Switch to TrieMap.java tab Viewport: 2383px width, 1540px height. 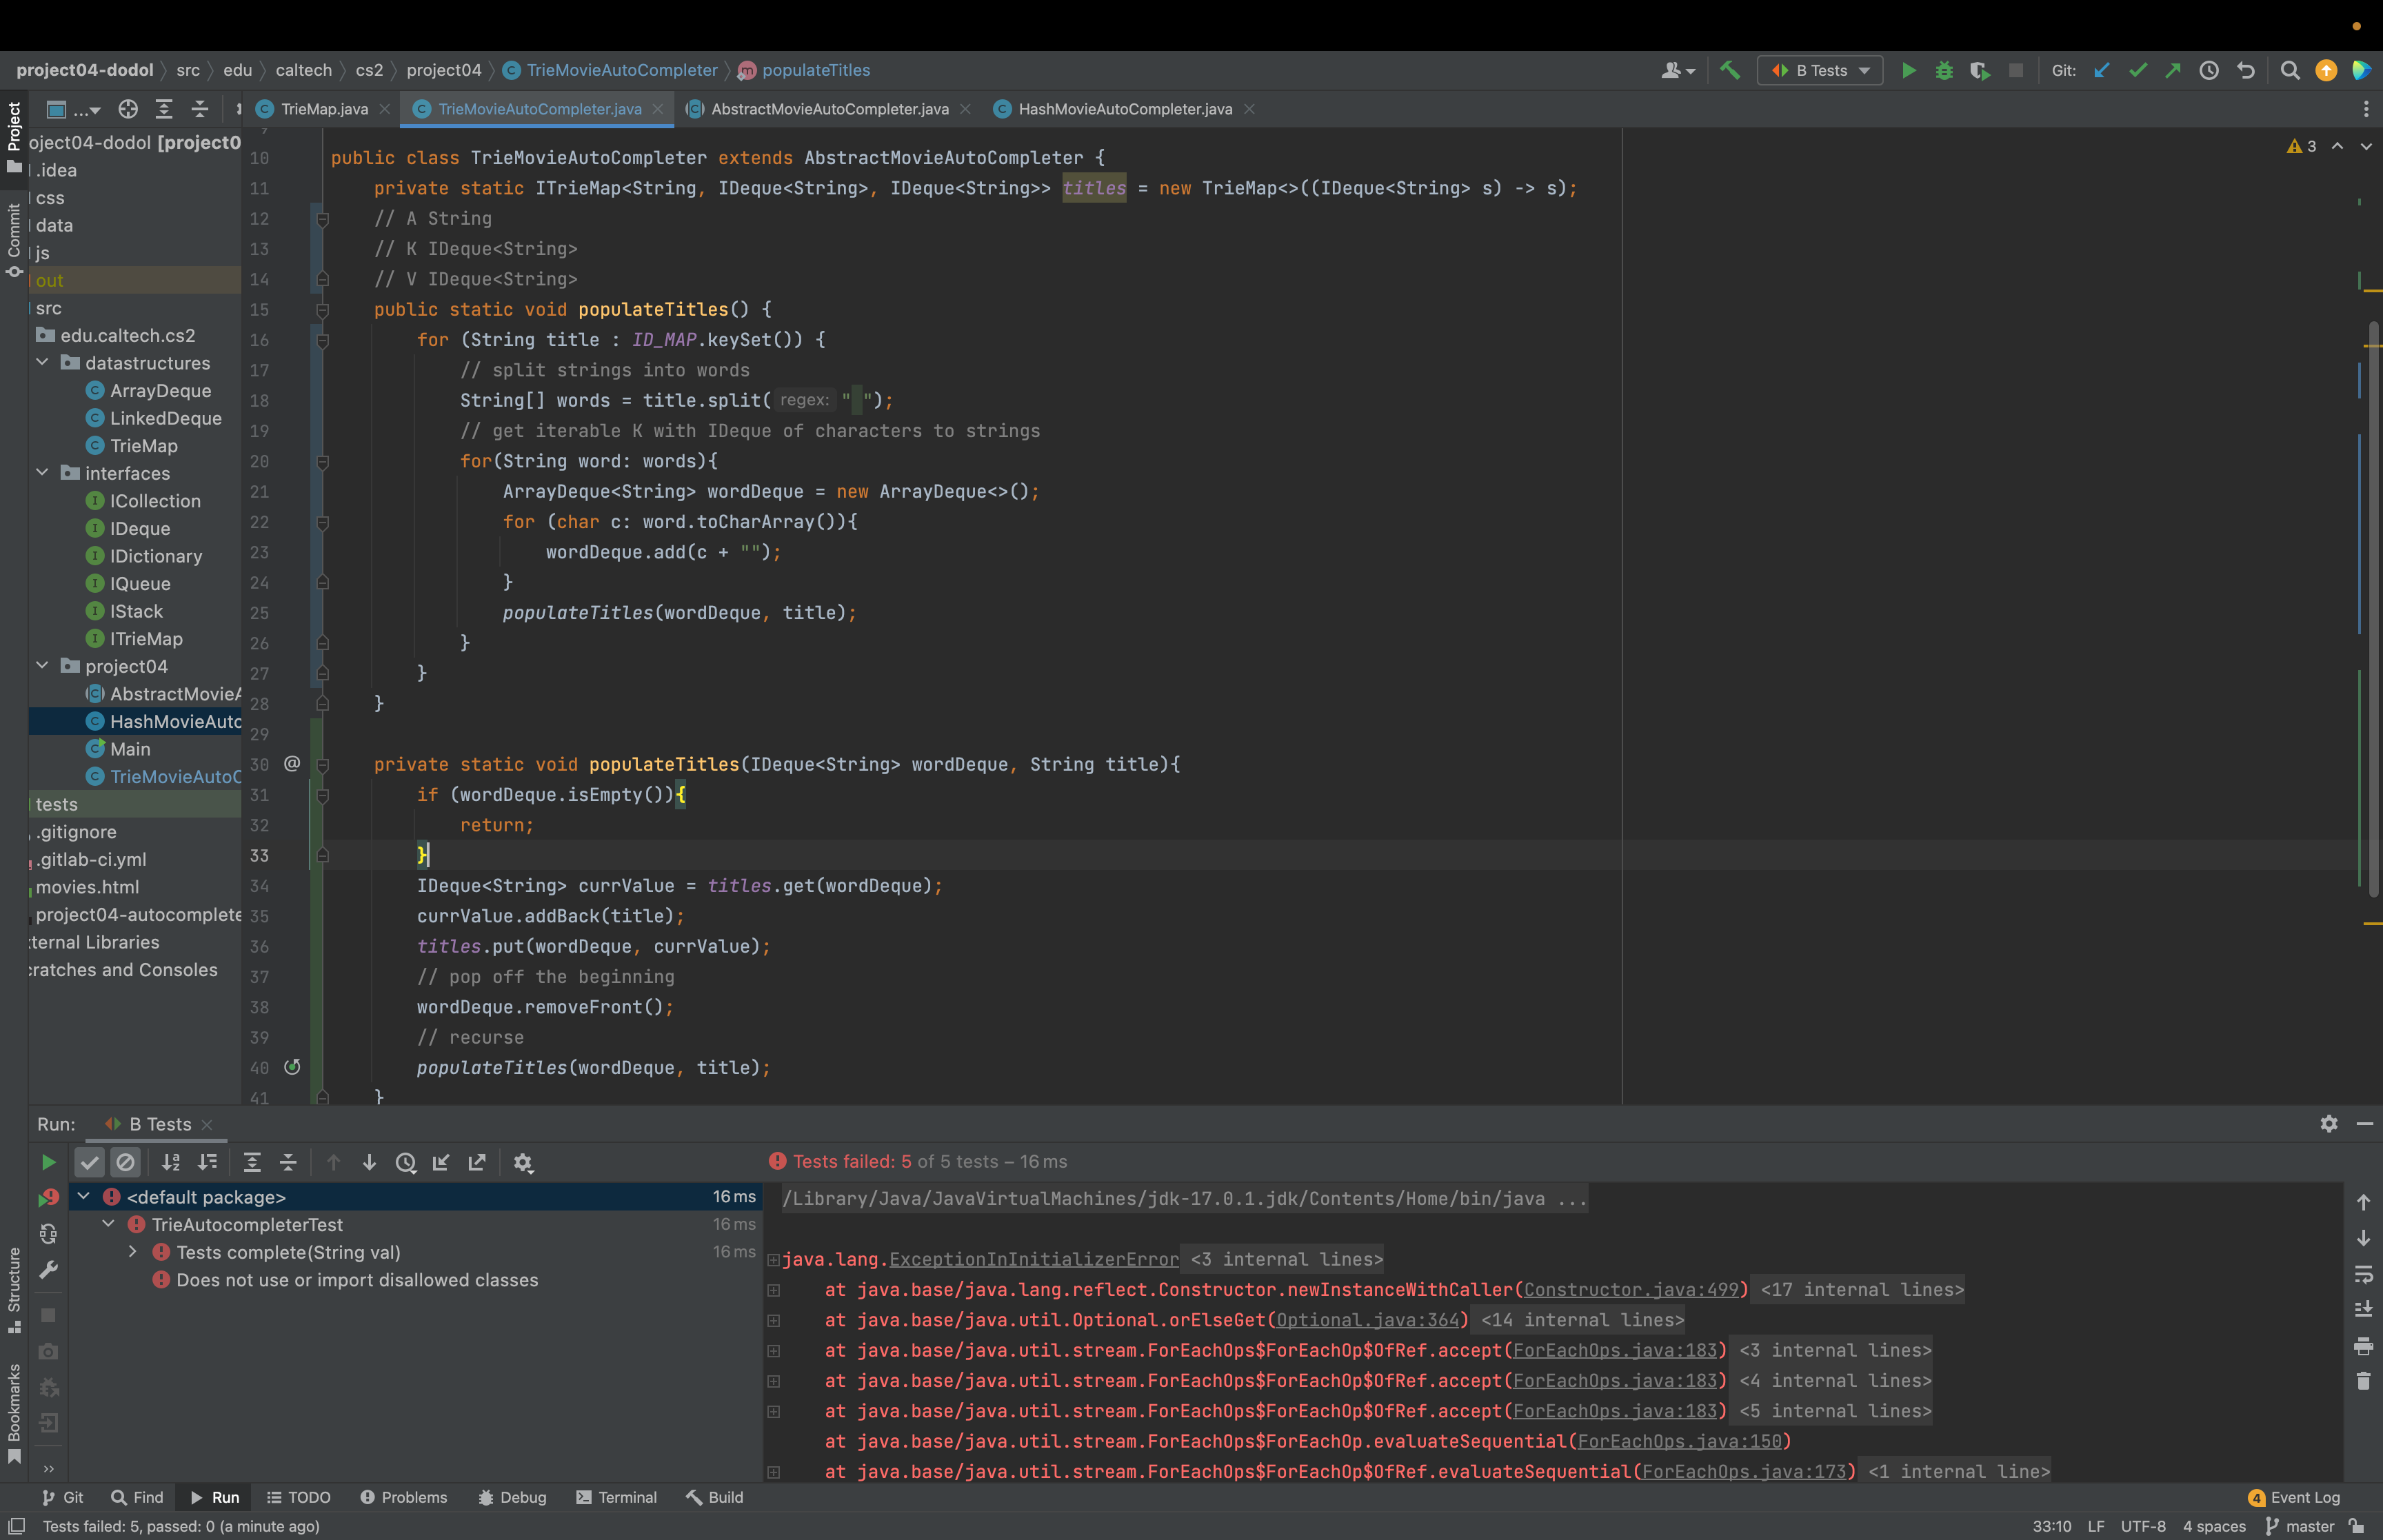pyautogui.click(x=323, y=109)
